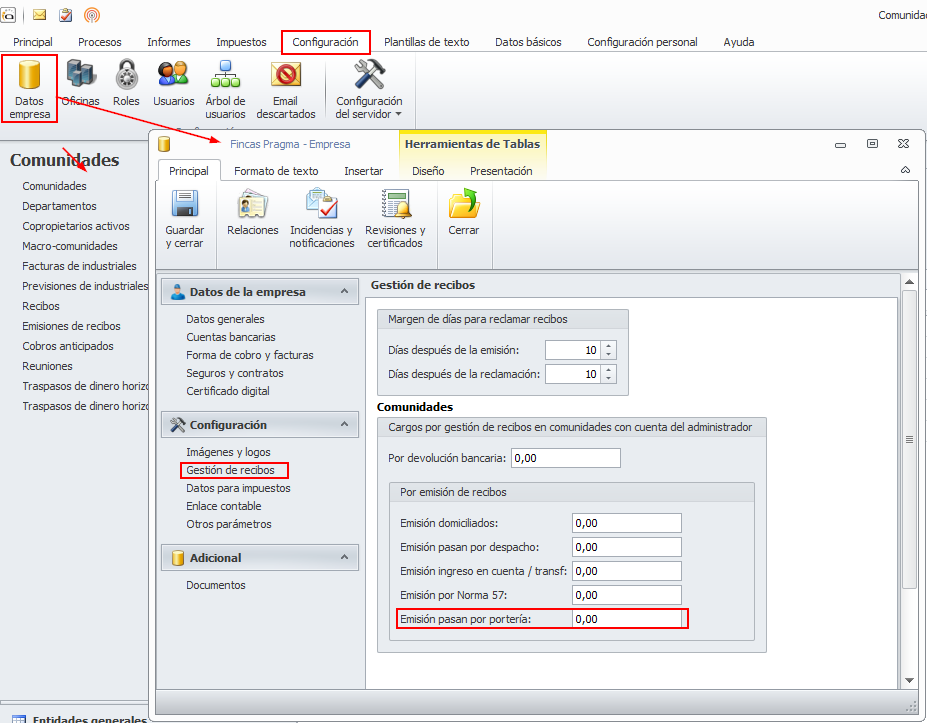The width and height of the screenshot is (927, 723).
Task: Select Documentos under Adicional
Action: [x=216, y=585]
